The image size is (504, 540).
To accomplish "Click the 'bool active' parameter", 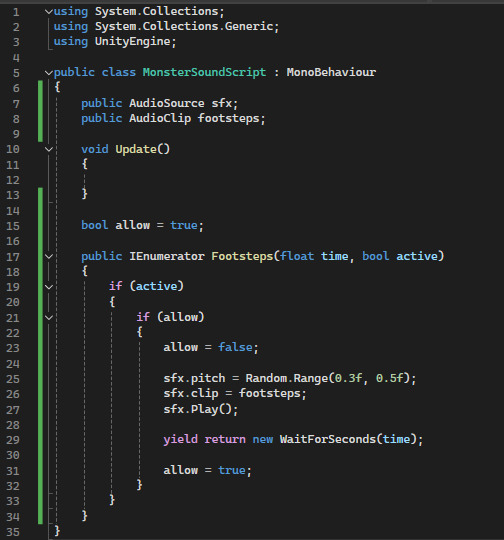I will pos(400,256).
